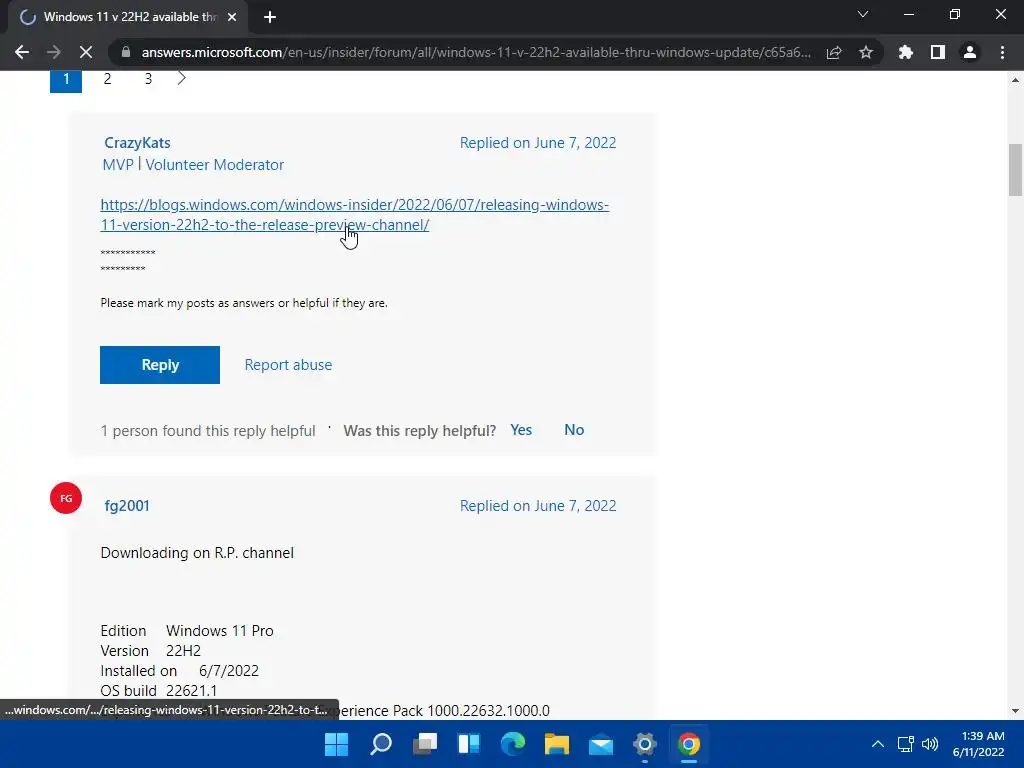Click the vertical scrollbar thumb

(1015, 170)
